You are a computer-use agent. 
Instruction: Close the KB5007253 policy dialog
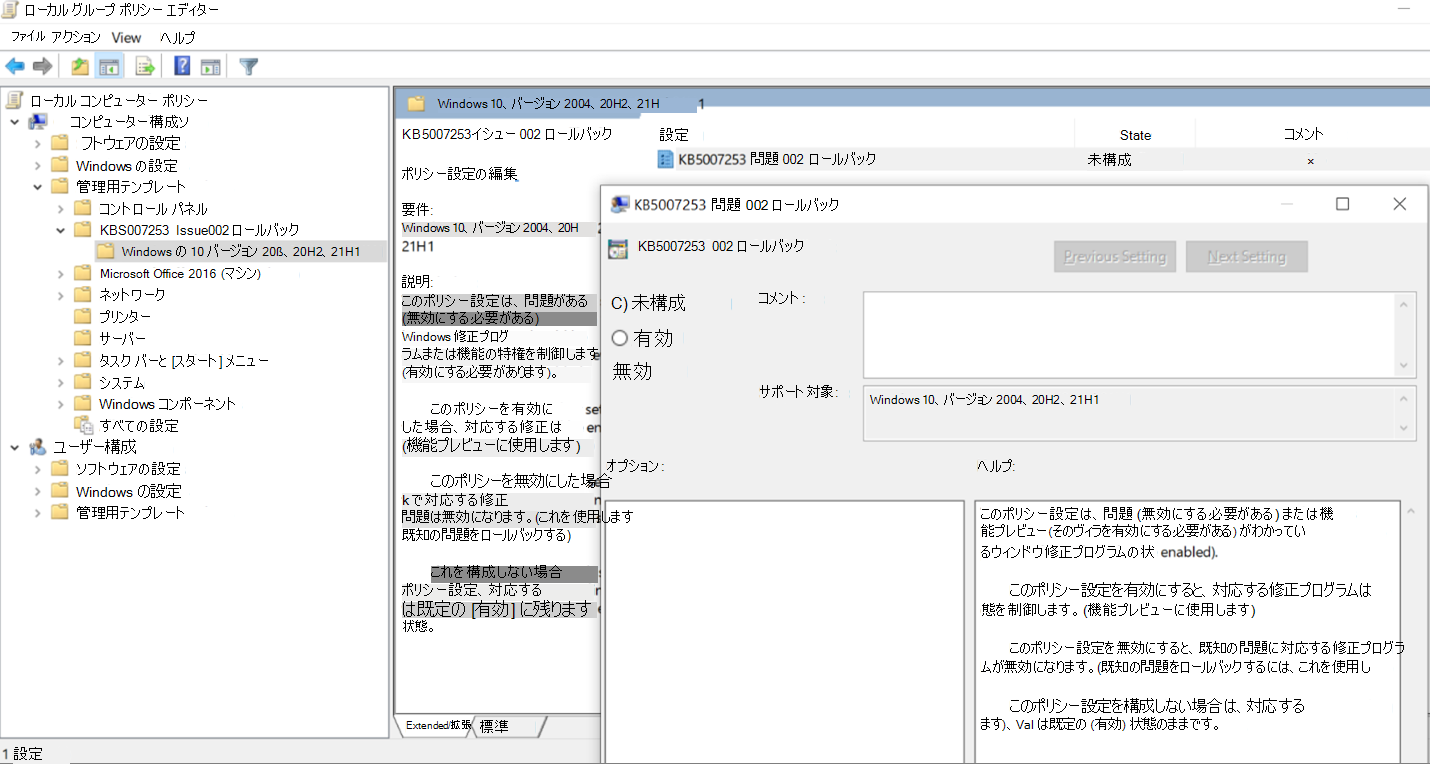(x=1400, y=204)
